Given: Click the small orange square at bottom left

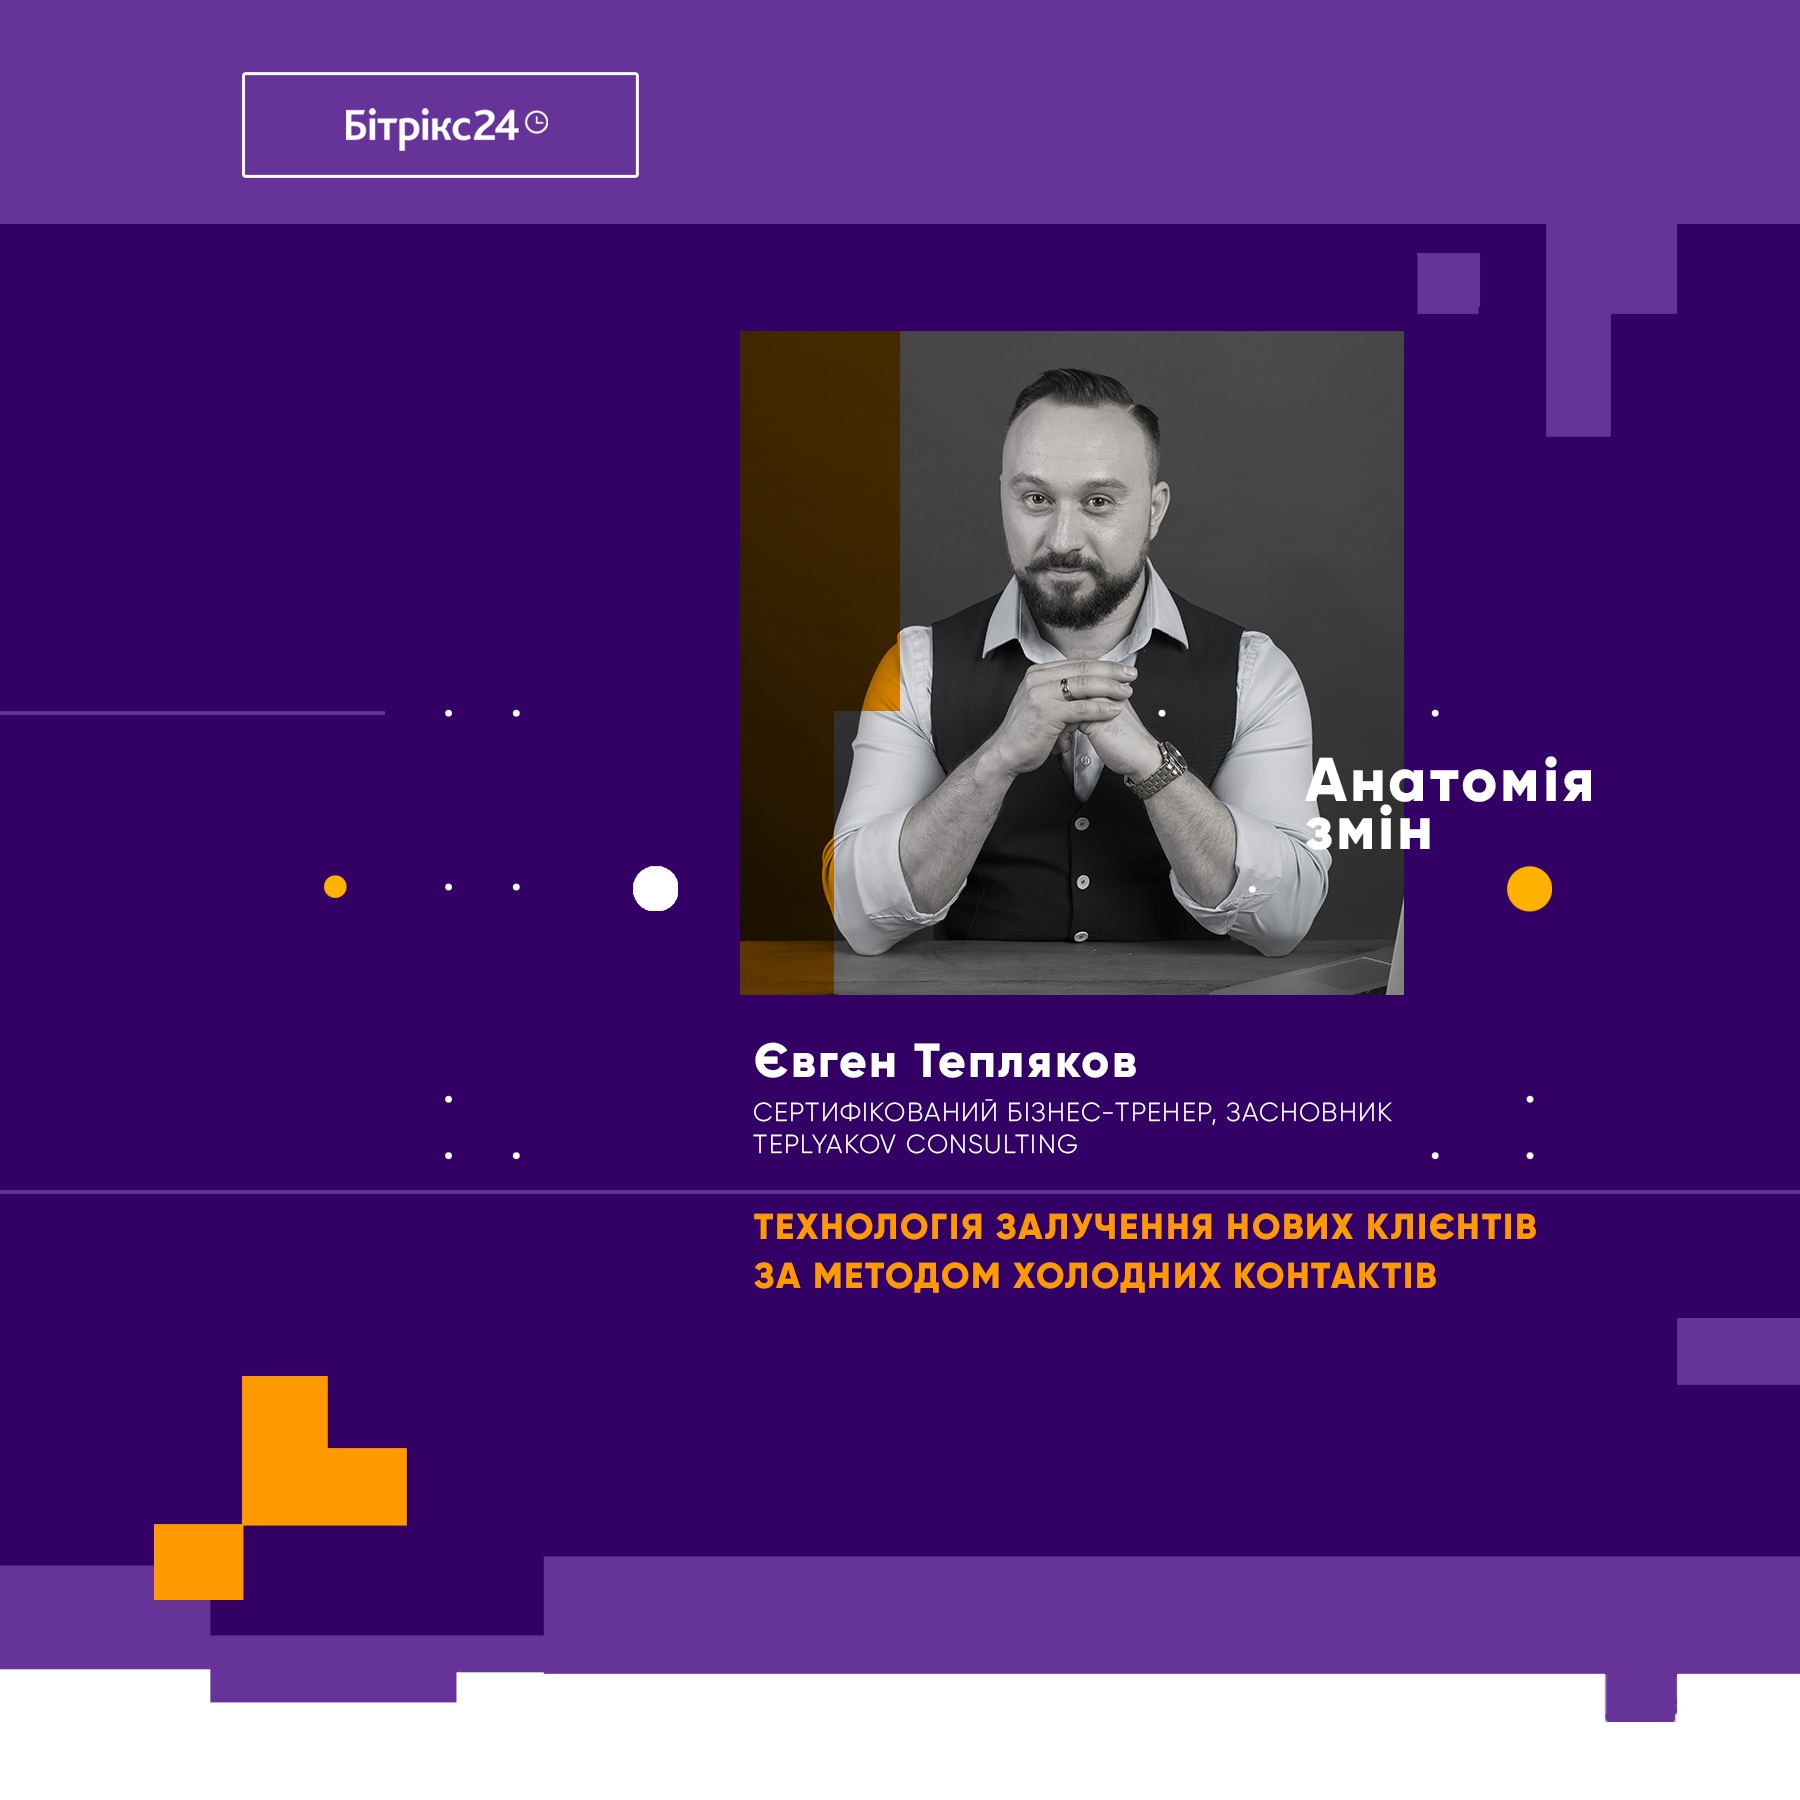Looking at the screenshot, I should [198, 1562].
